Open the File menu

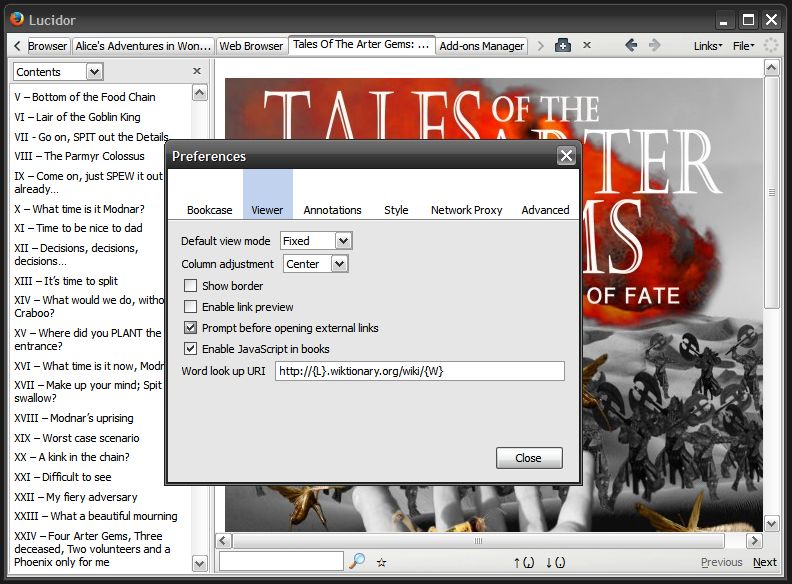coord(744,46)
